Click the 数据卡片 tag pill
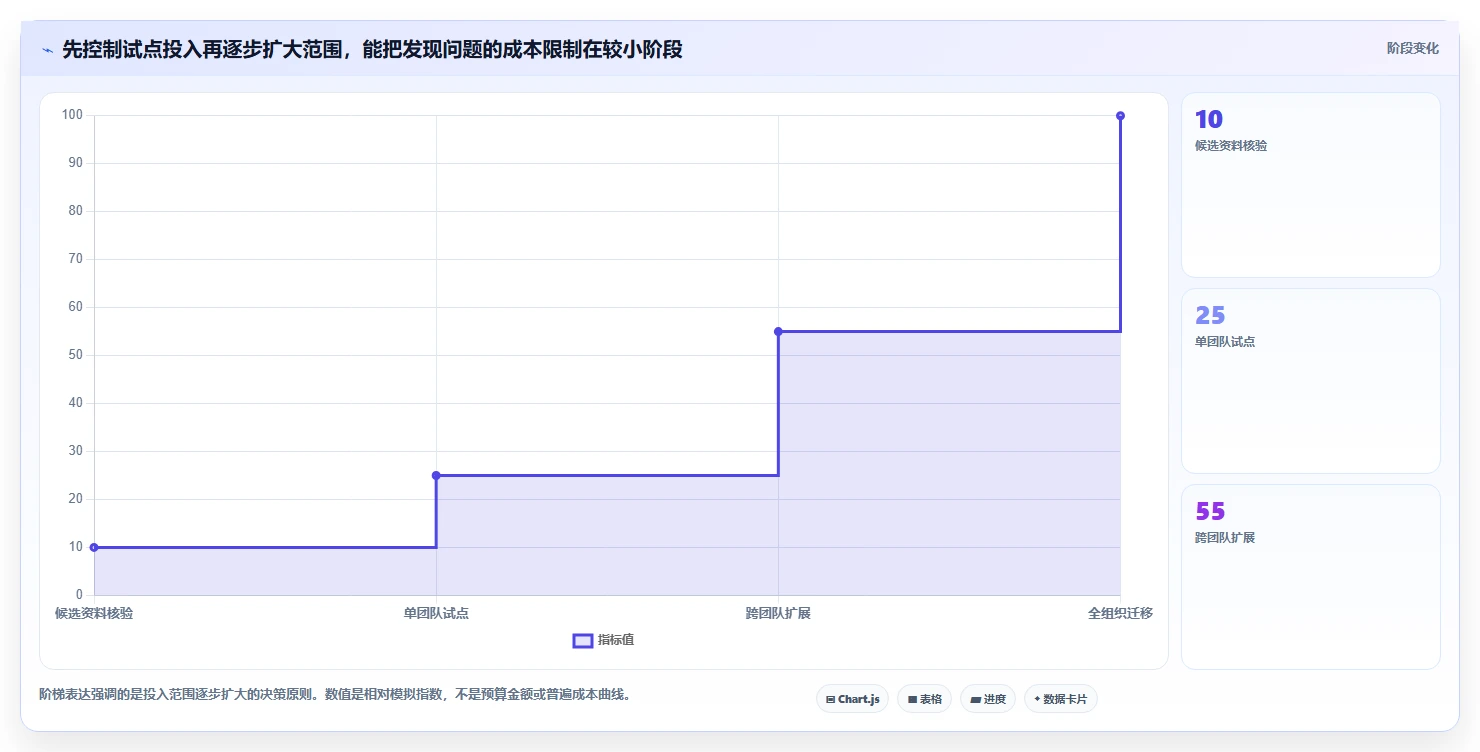The image size is (1480, 752). [1061, 699]
